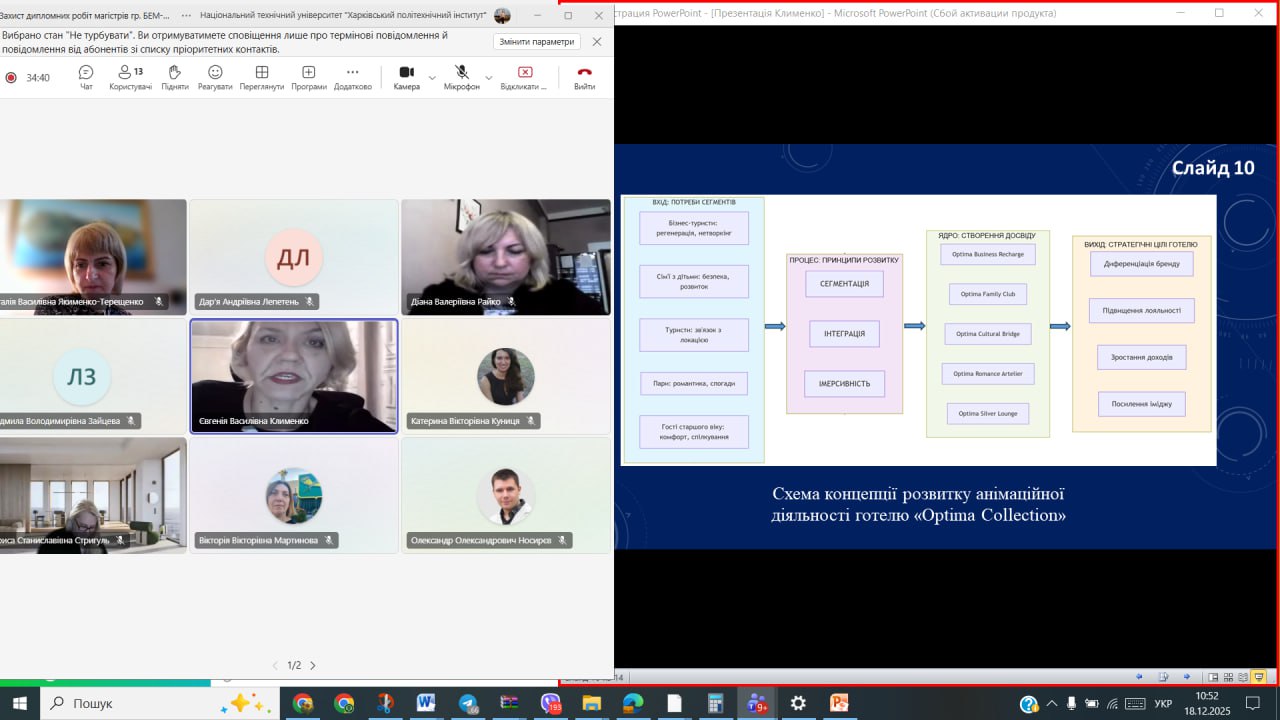Open Microsoft Word from the taskbar
The width and height of the screenshot is (1280, 720).
tap(426, 703)
